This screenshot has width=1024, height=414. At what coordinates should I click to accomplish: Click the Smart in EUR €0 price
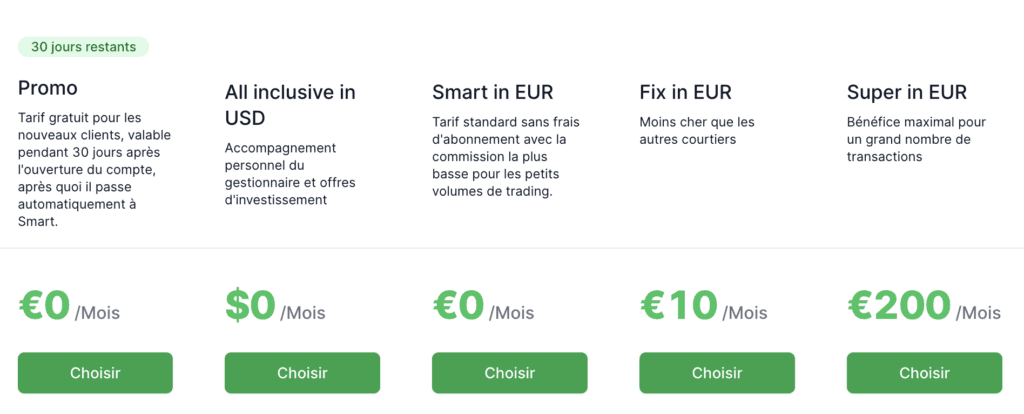click(483, 306)
